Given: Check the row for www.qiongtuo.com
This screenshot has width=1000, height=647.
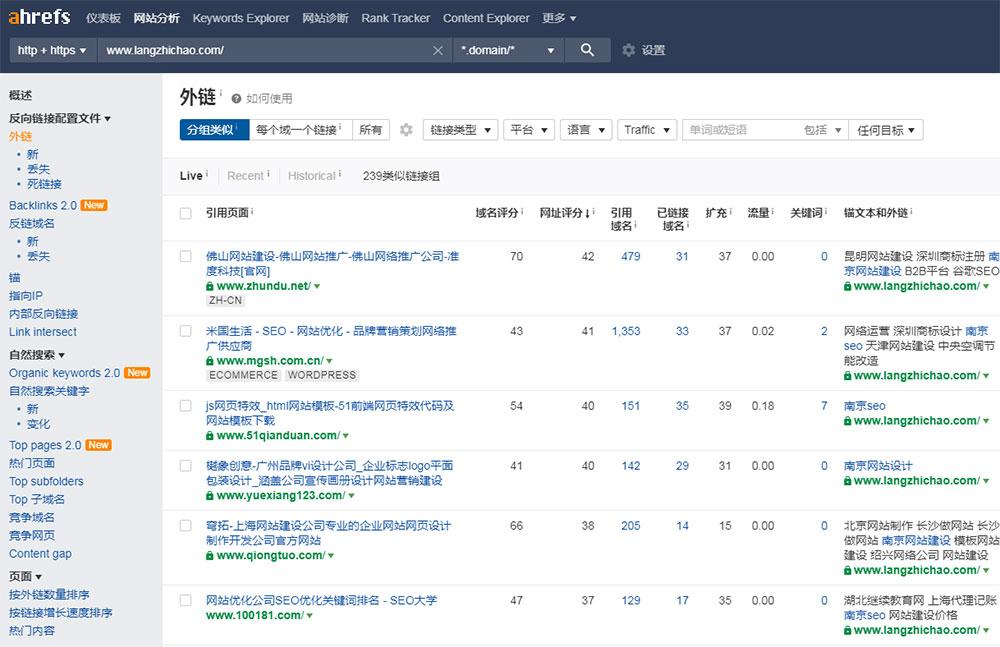Looking at the screenshot, I should pos(186,526).
